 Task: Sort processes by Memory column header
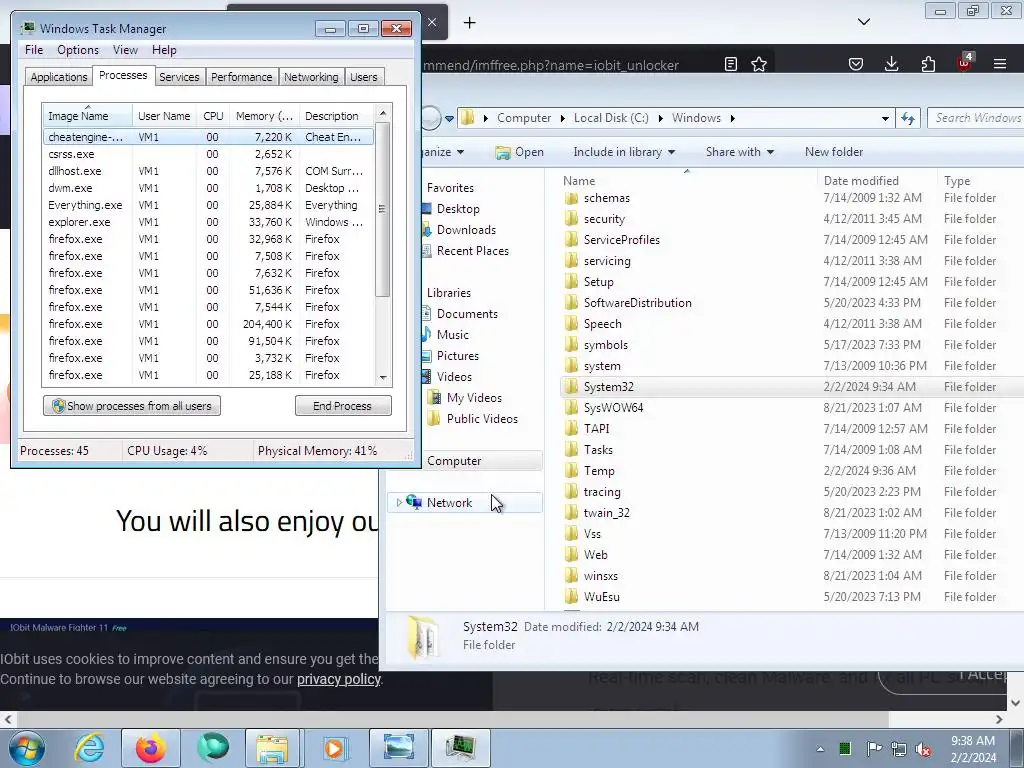[264, 116]
